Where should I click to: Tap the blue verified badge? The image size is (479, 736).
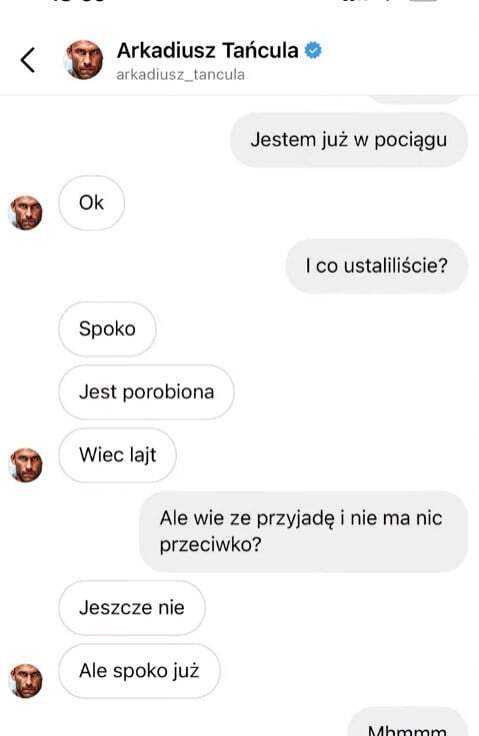(313, 50)
